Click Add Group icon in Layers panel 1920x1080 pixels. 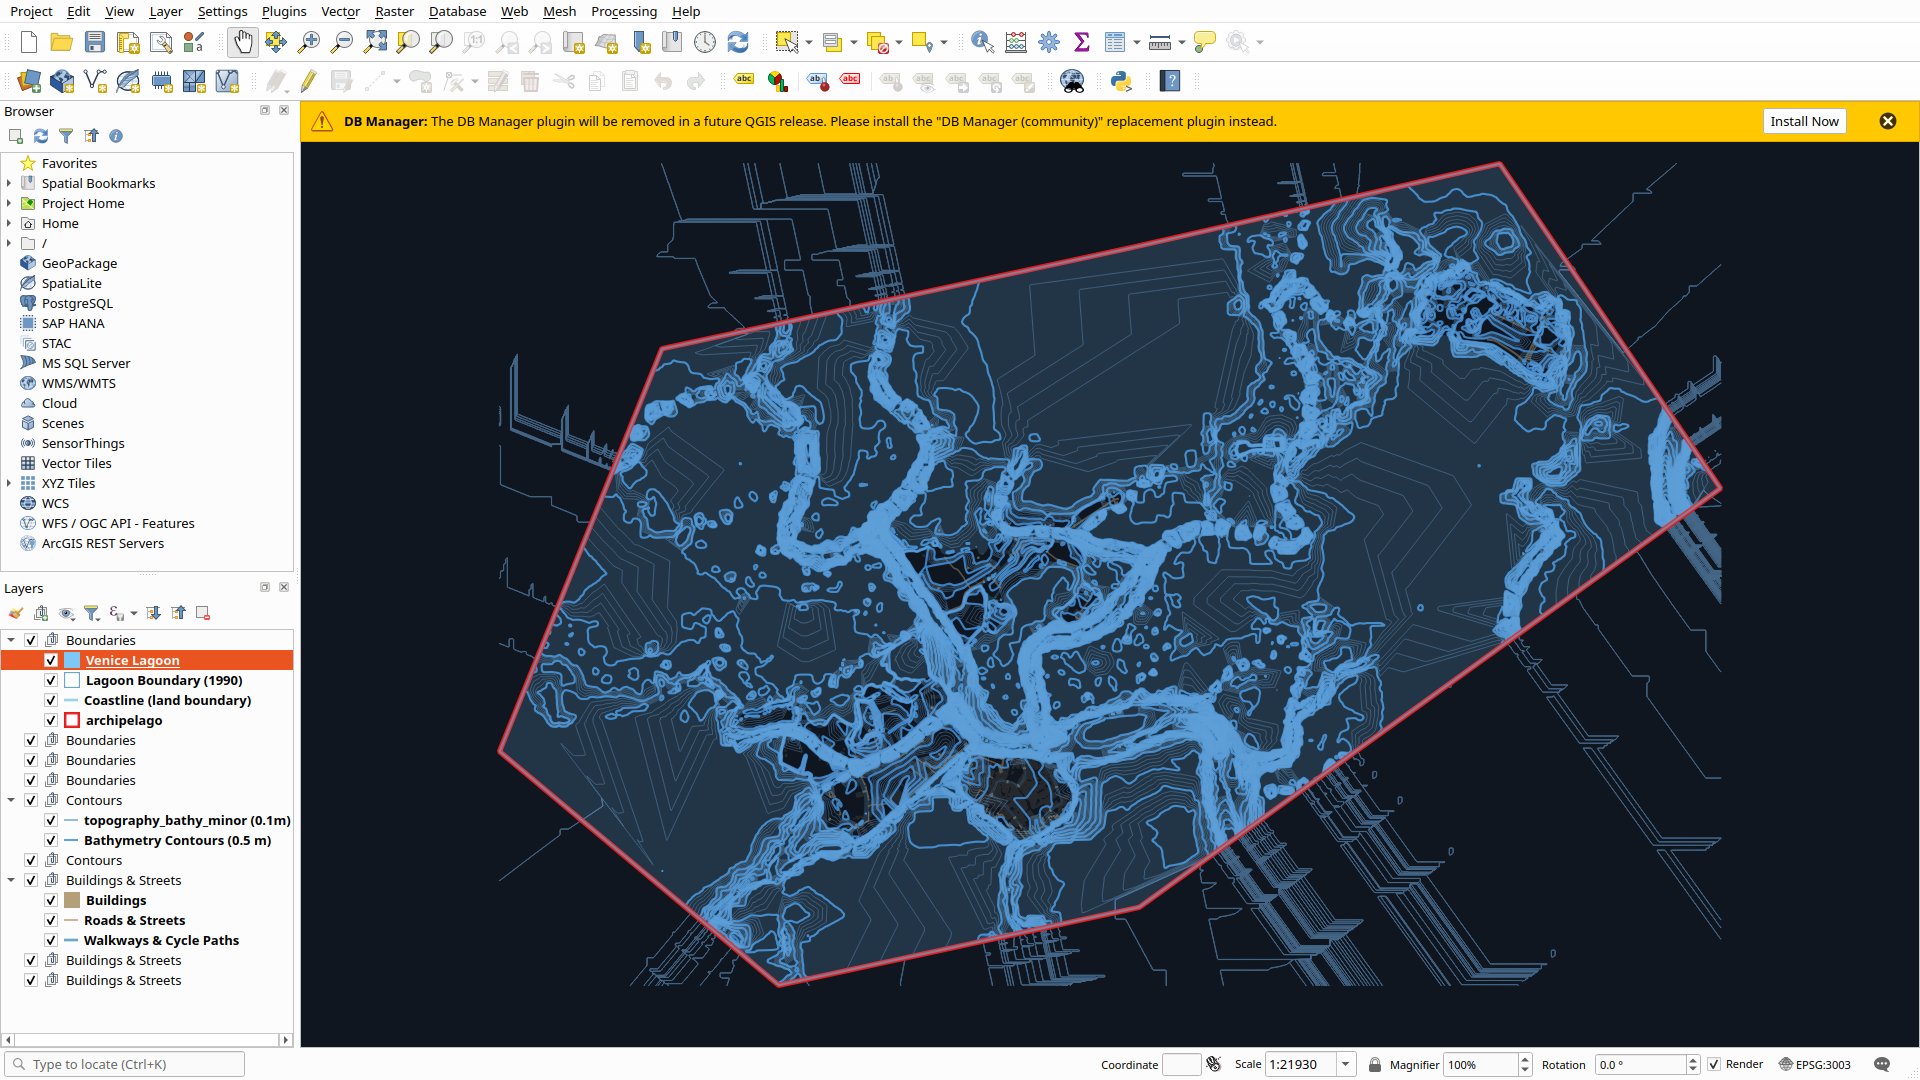41,613
